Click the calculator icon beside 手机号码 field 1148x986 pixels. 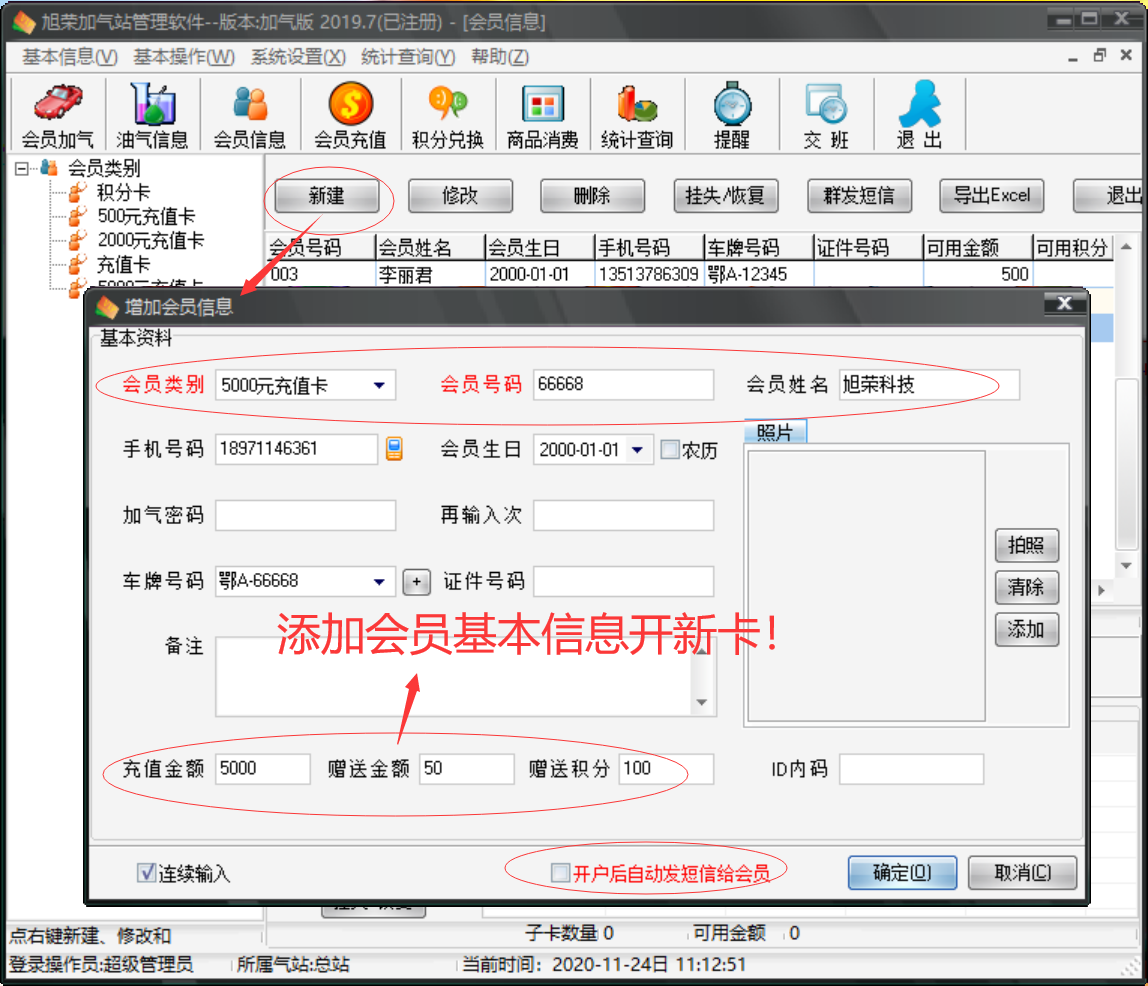click(x=394, y=449)
